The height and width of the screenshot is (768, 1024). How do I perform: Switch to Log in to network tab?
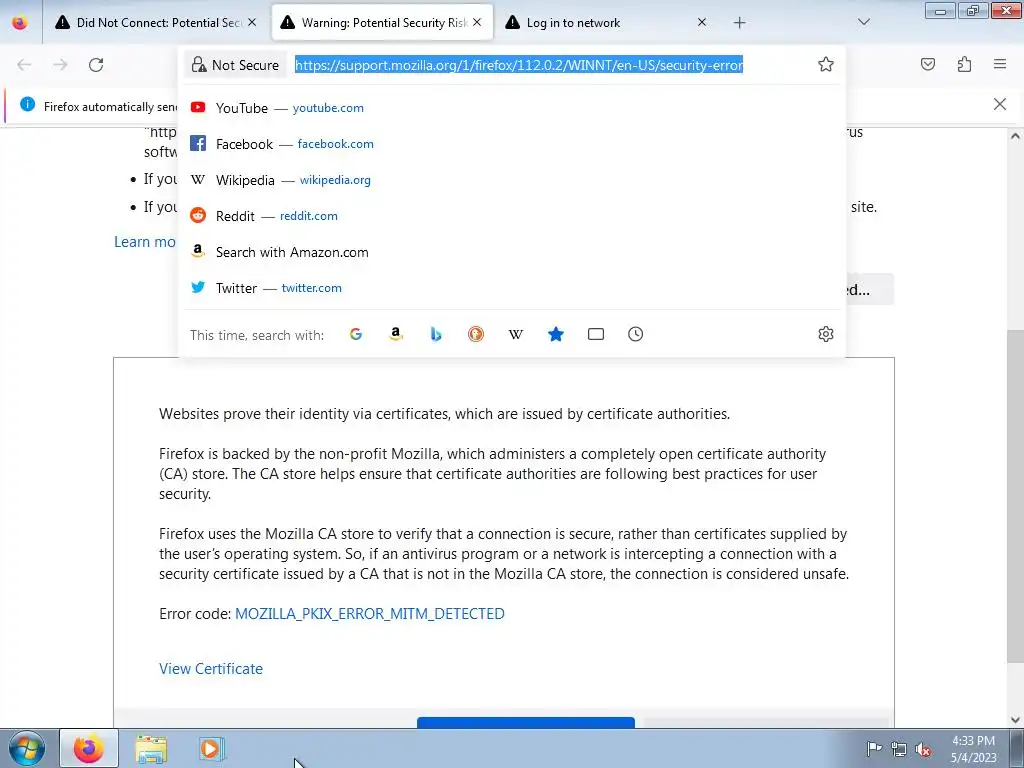click(606, 23)
